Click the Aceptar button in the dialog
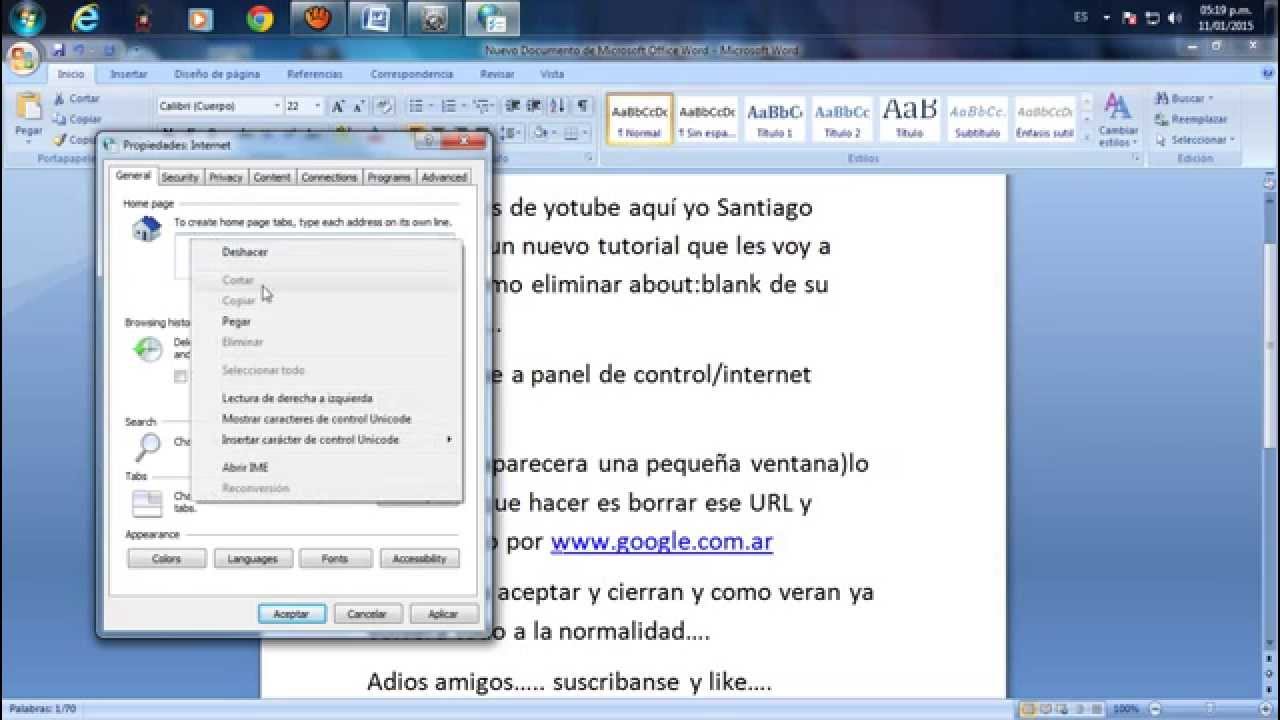 [291, 614]
